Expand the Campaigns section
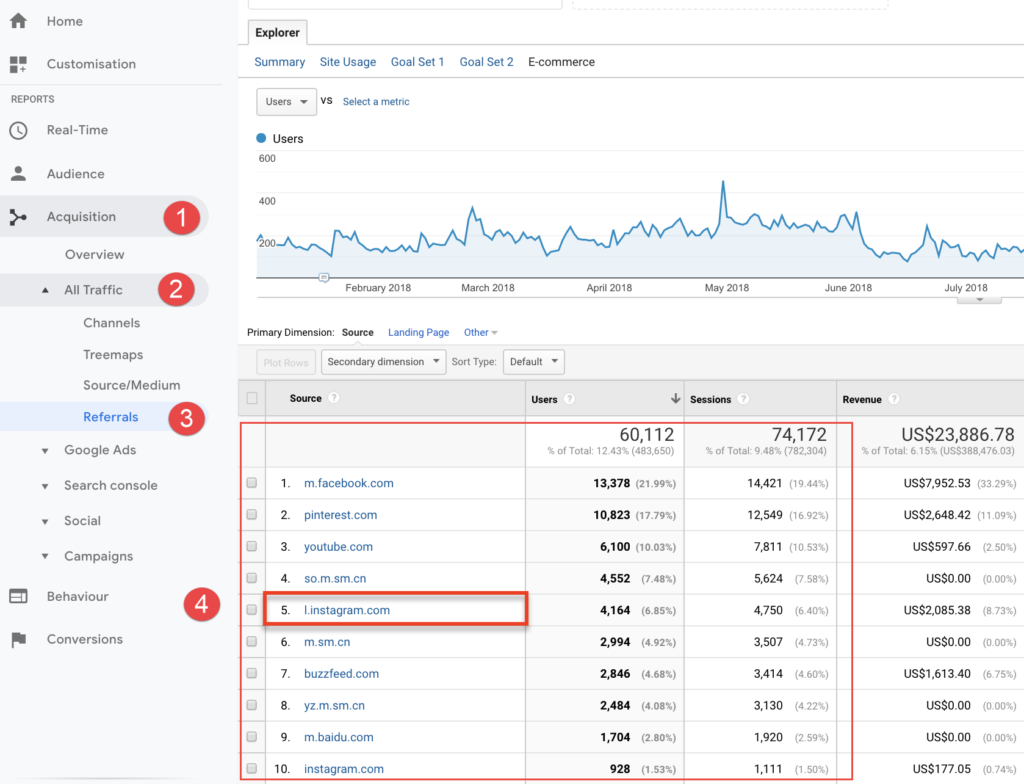The width and height of the screenshot is (1024, 784). [45, 557]
